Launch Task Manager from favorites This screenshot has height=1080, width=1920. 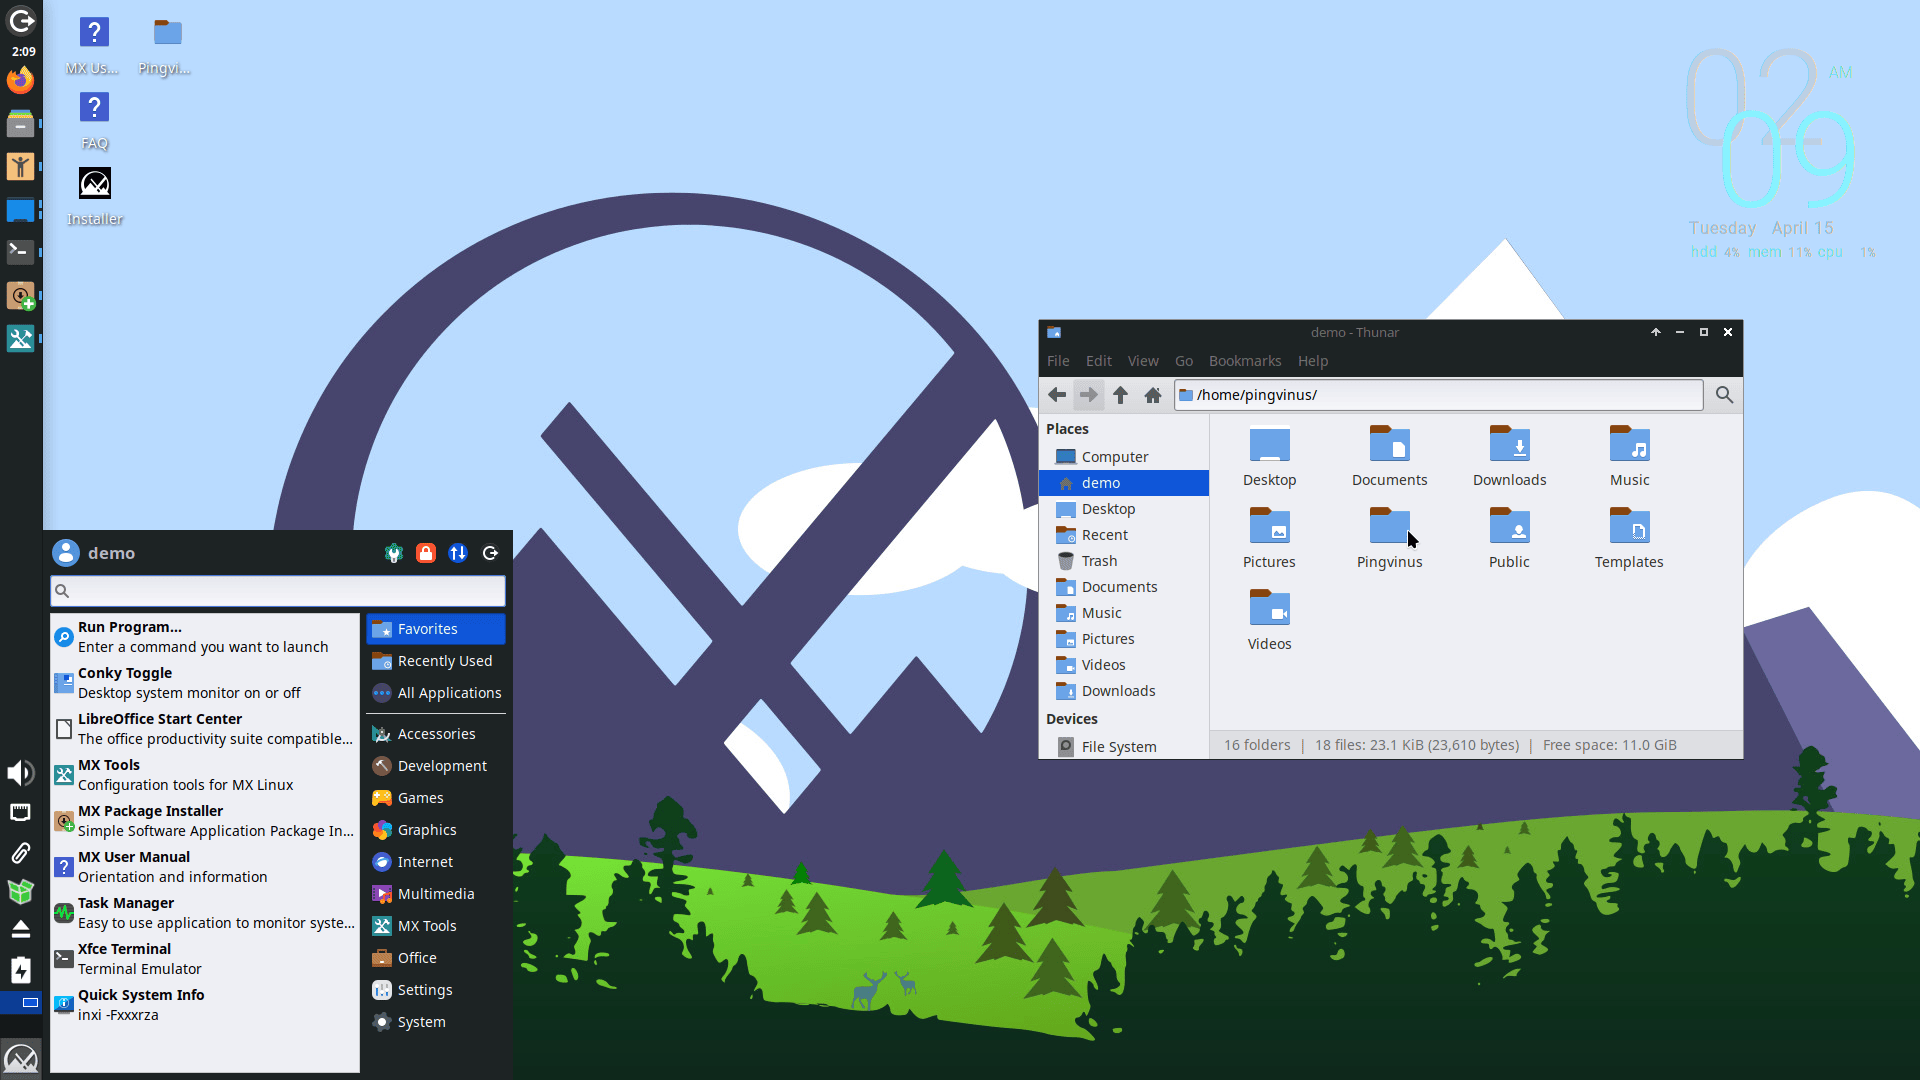pos(204,913)
